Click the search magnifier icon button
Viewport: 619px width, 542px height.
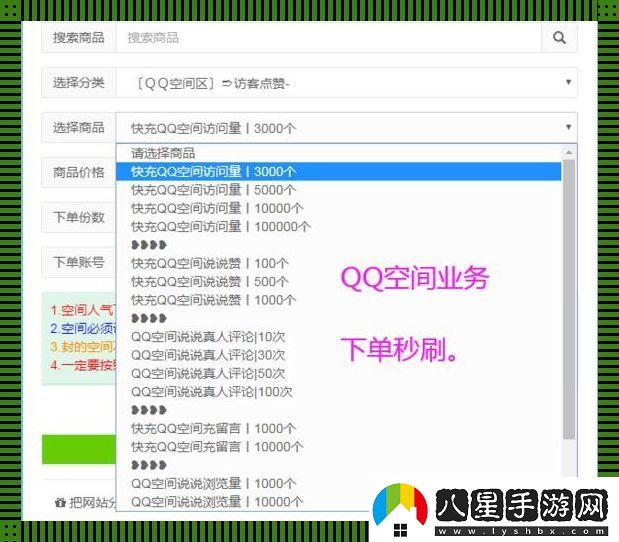tap(559, 38)
